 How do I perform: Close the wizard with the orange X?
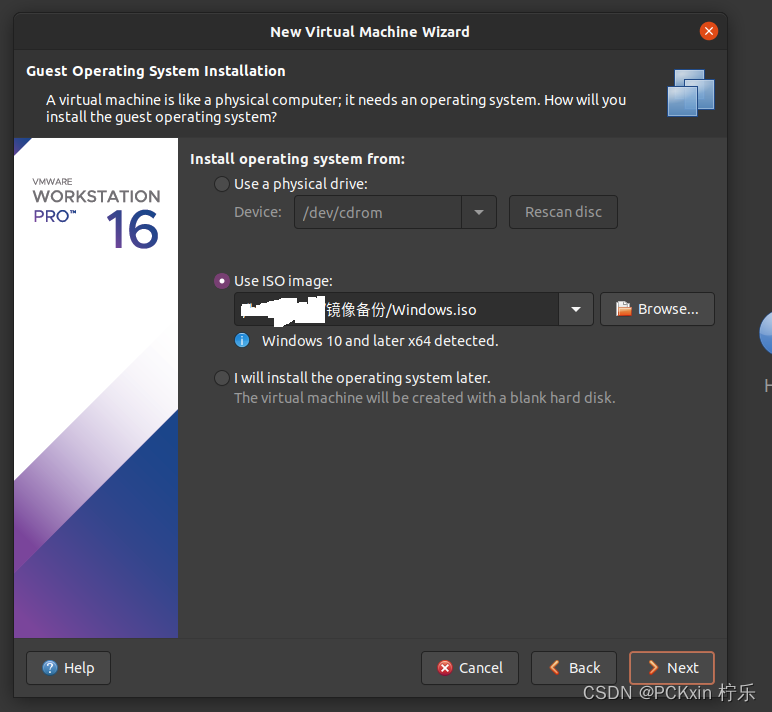coord(708,32)
